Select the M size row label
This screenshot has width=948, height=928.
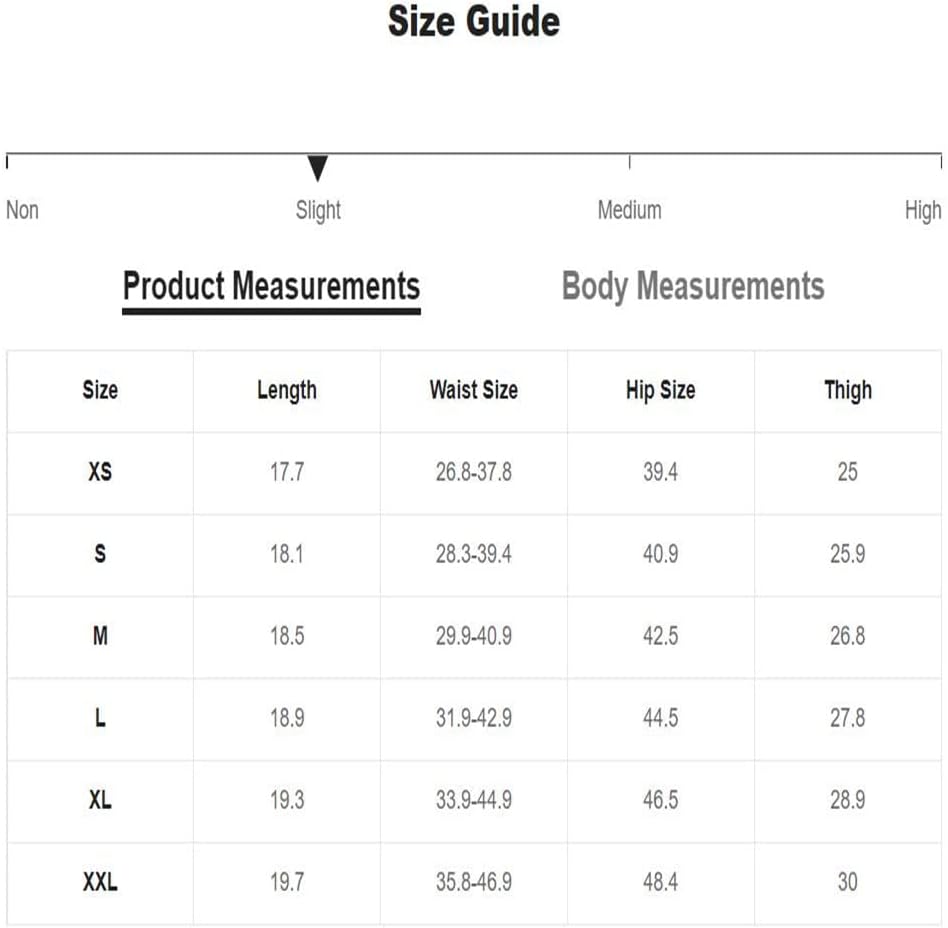point(100,636)
